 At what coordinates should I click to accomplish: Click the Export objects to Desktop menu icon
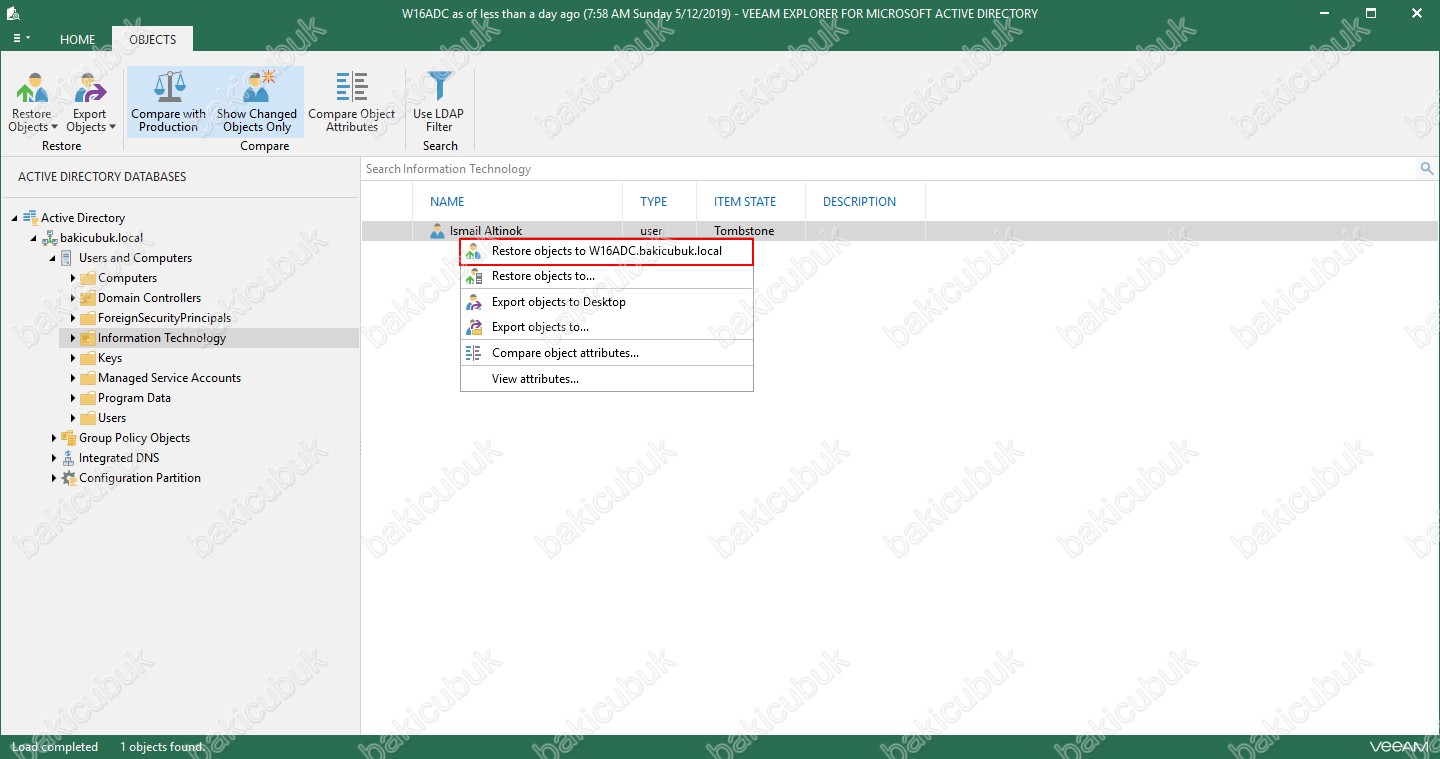(474, 302)
